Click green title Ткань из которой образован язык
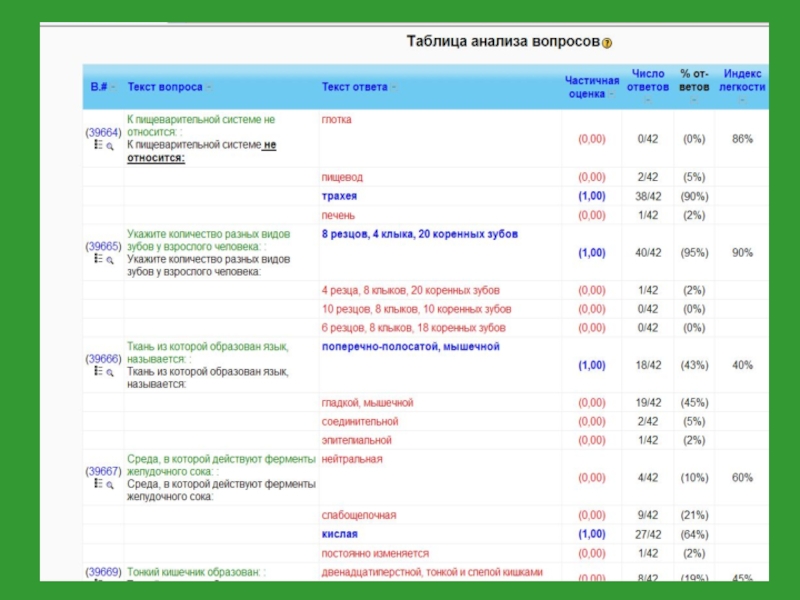 [208, 353]
